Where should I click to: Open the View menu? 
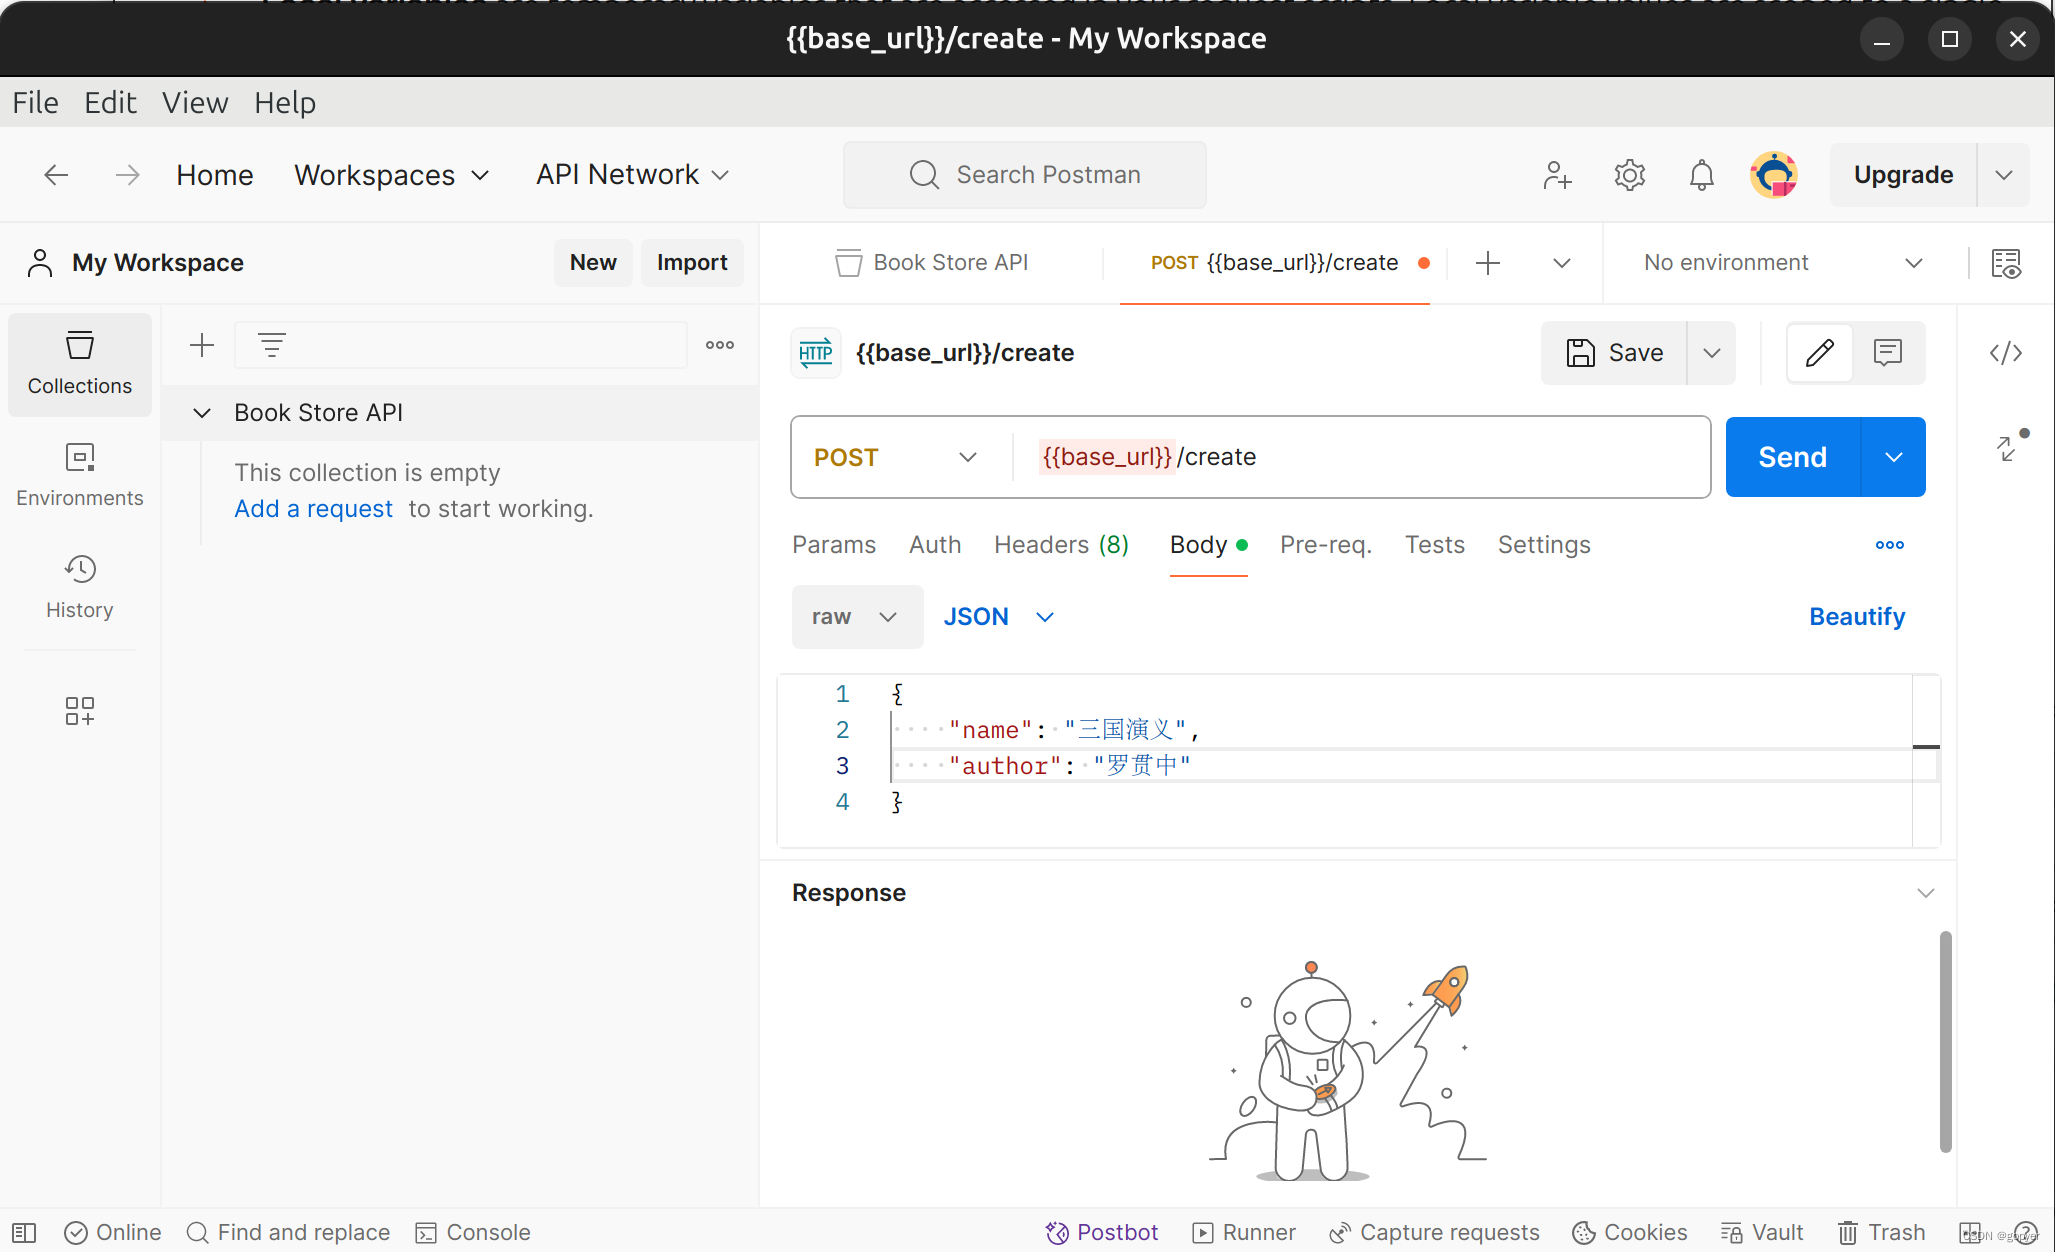195,103
